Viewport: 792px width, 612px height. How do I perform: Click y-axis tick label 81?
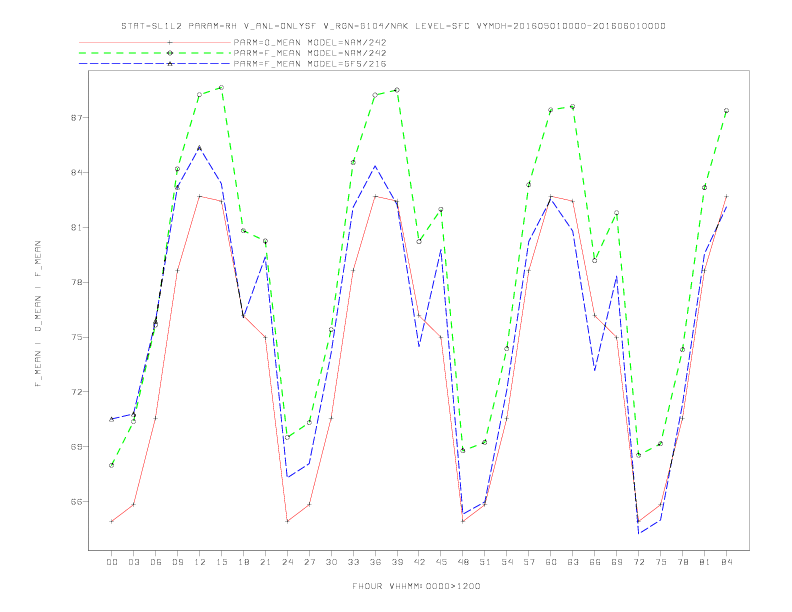click(x=77, y=227)
